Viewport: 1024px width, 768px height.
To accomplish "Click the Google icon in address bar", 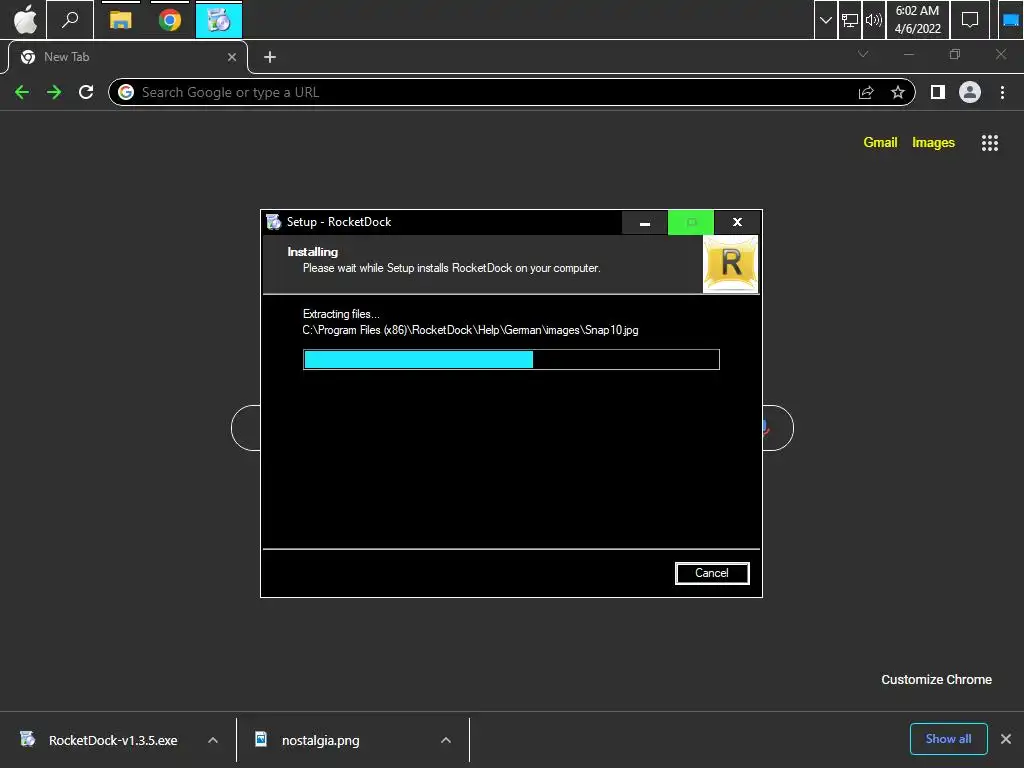I will [125, 92].
